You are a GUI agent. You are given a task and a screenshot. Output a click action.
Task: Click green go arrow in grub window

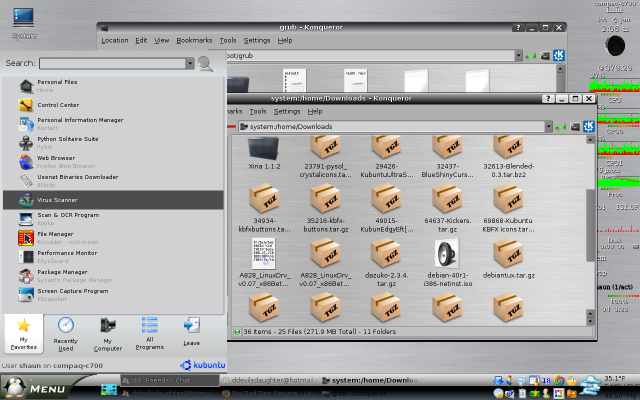(x=531, y=56)
